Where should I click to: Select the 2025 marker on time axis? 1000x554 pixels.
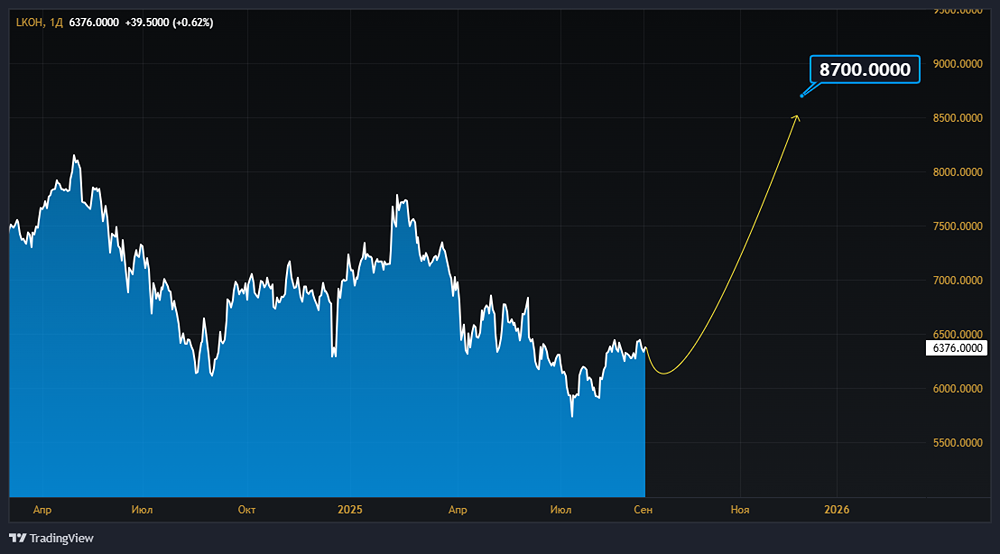click(x=349, y=509)
